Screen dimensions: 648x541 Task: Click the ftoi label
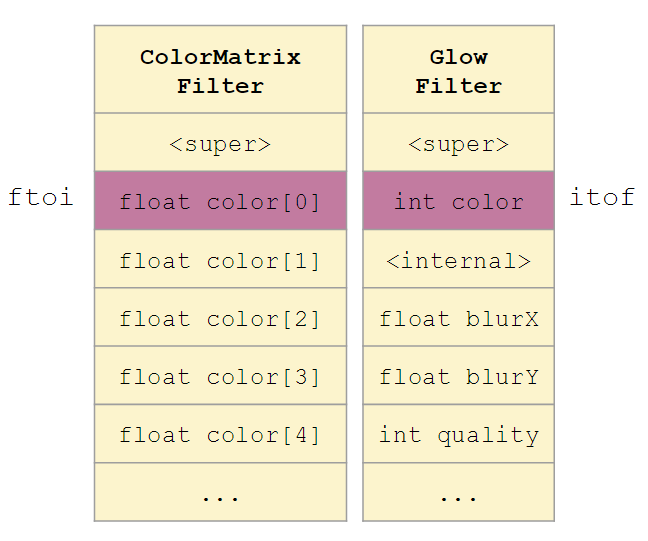point(40,197)
